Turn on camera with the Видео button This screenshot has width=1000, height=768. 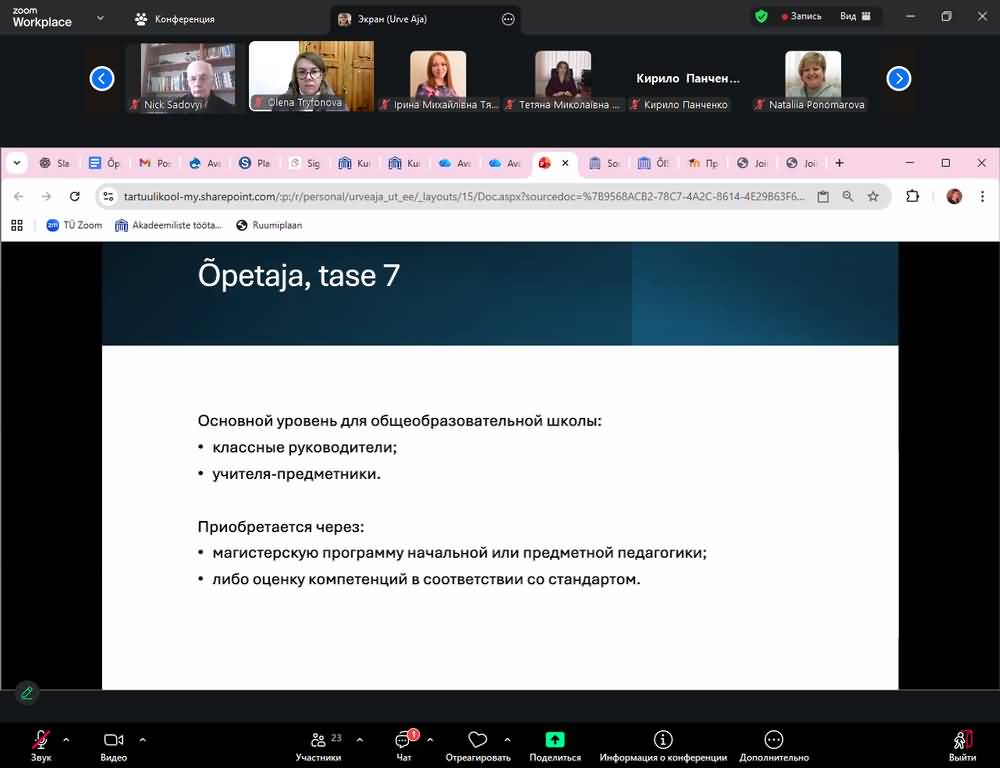pos(113,741)
